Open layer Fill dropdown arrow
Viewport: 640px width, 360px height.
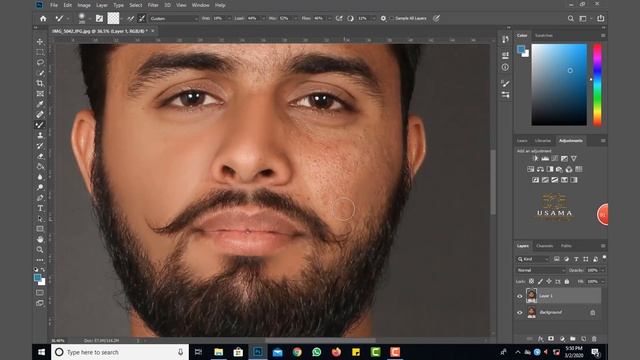click(x=603, y=282)
